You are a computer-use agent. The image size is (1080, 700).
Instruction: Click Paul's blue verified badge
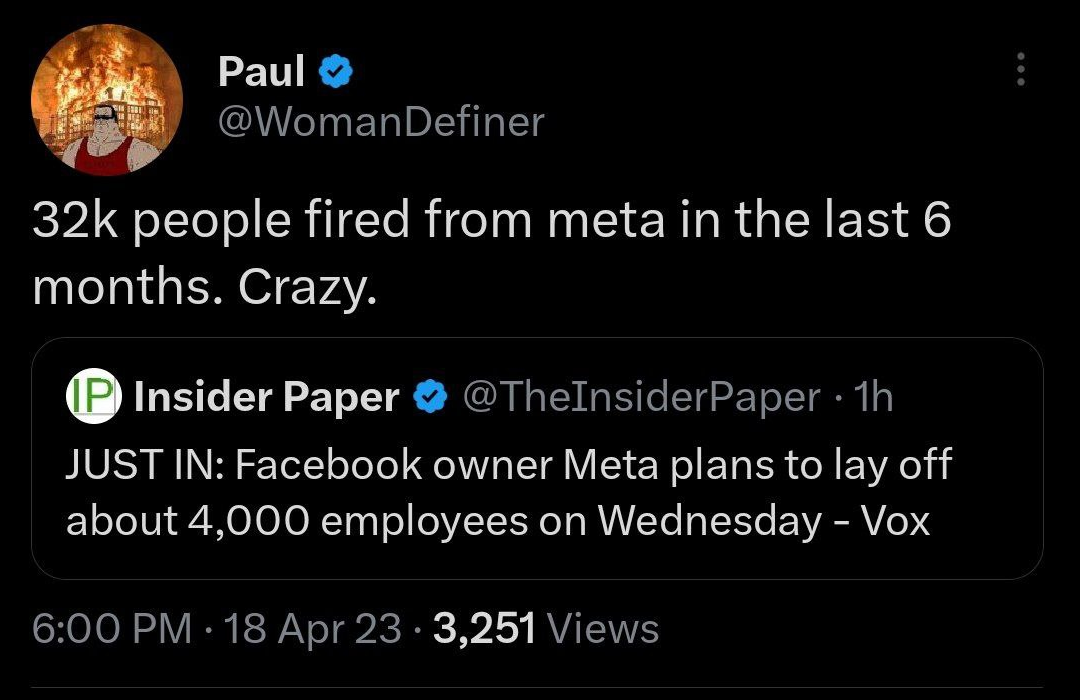[332, 71]
